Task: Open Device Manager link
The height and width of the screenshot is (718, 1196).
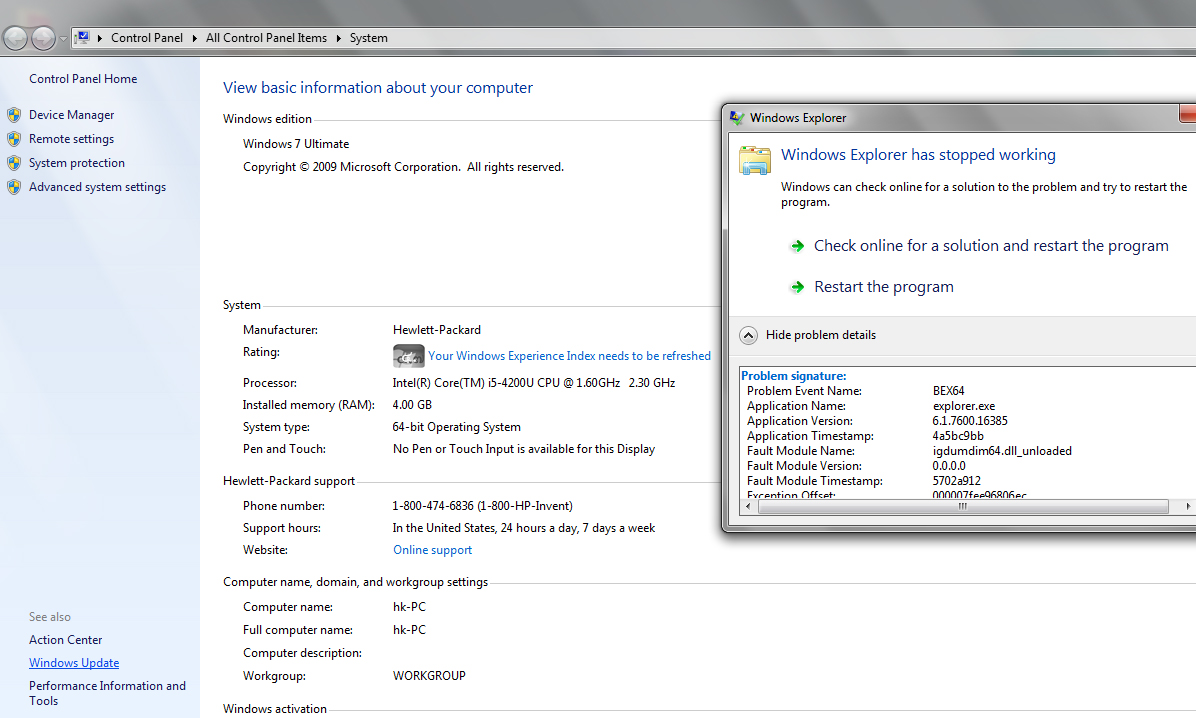Action: [72, 114]
